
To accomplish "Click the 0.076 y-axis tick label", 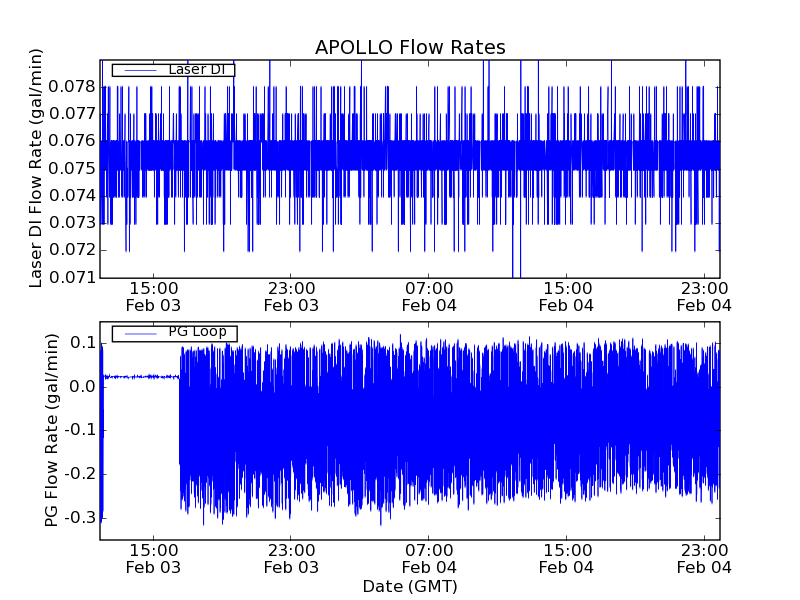I will [72, 141].
